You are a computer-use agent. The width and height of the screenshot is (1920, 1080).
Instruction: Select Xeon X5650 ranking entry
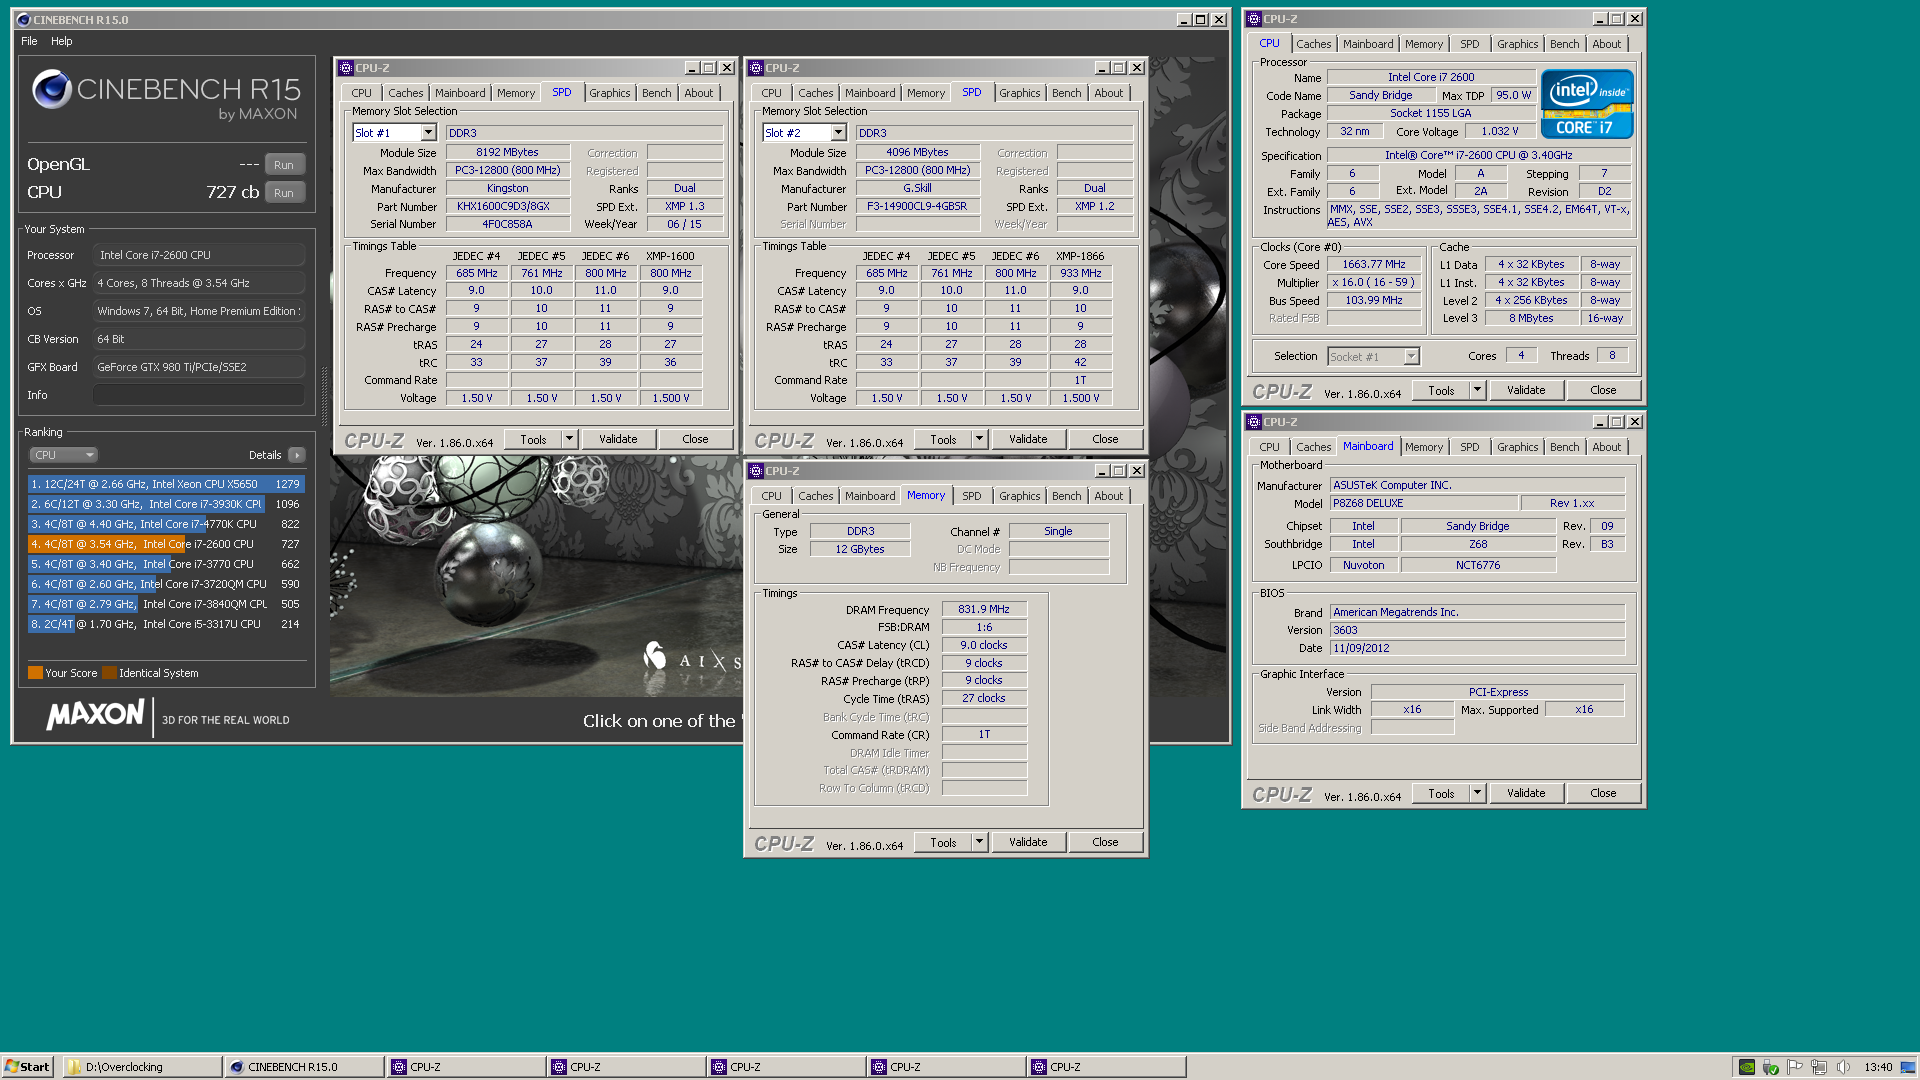[166, 484]
